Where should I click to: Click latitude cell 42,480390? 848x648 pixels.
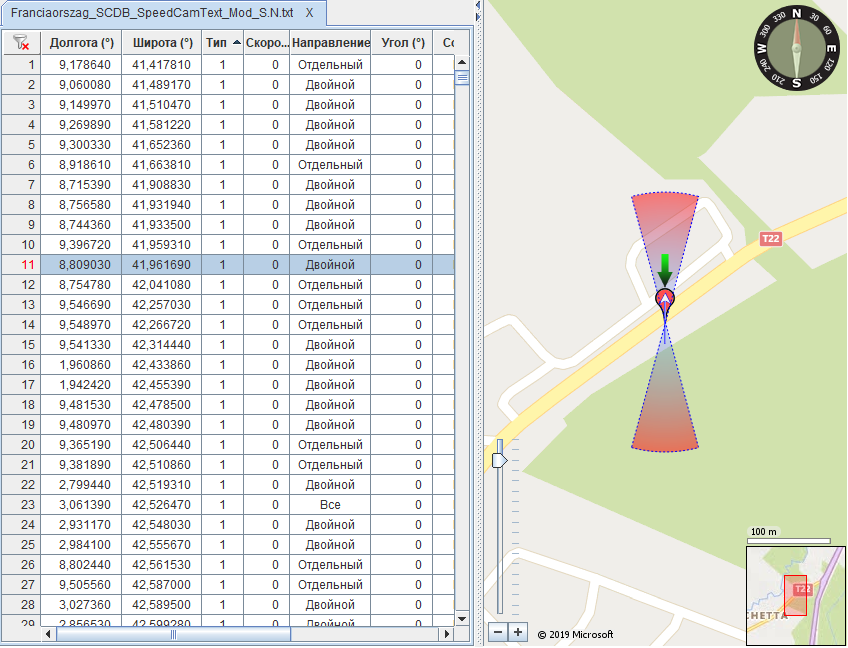click(x=162, y=425)
